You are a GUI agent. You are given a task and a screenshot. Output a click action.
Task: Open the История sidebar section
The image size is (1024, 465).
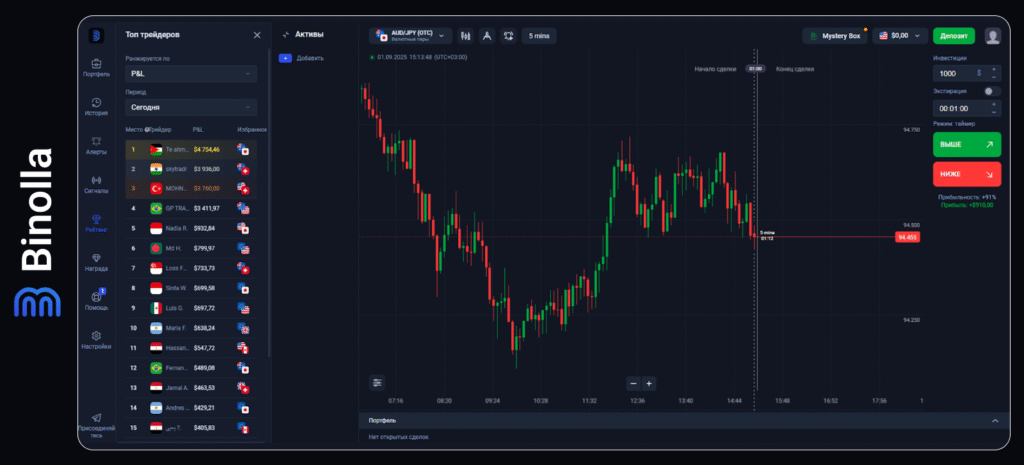pos(96,106)
